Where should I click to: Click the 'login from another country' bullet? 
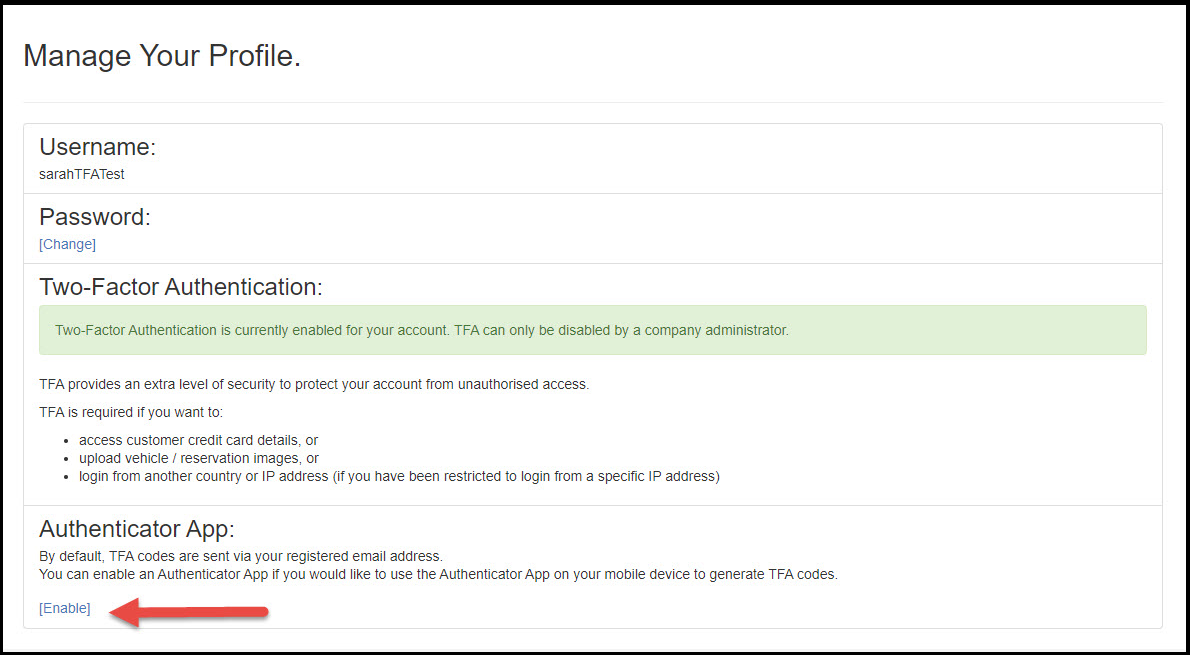(398, 476)
